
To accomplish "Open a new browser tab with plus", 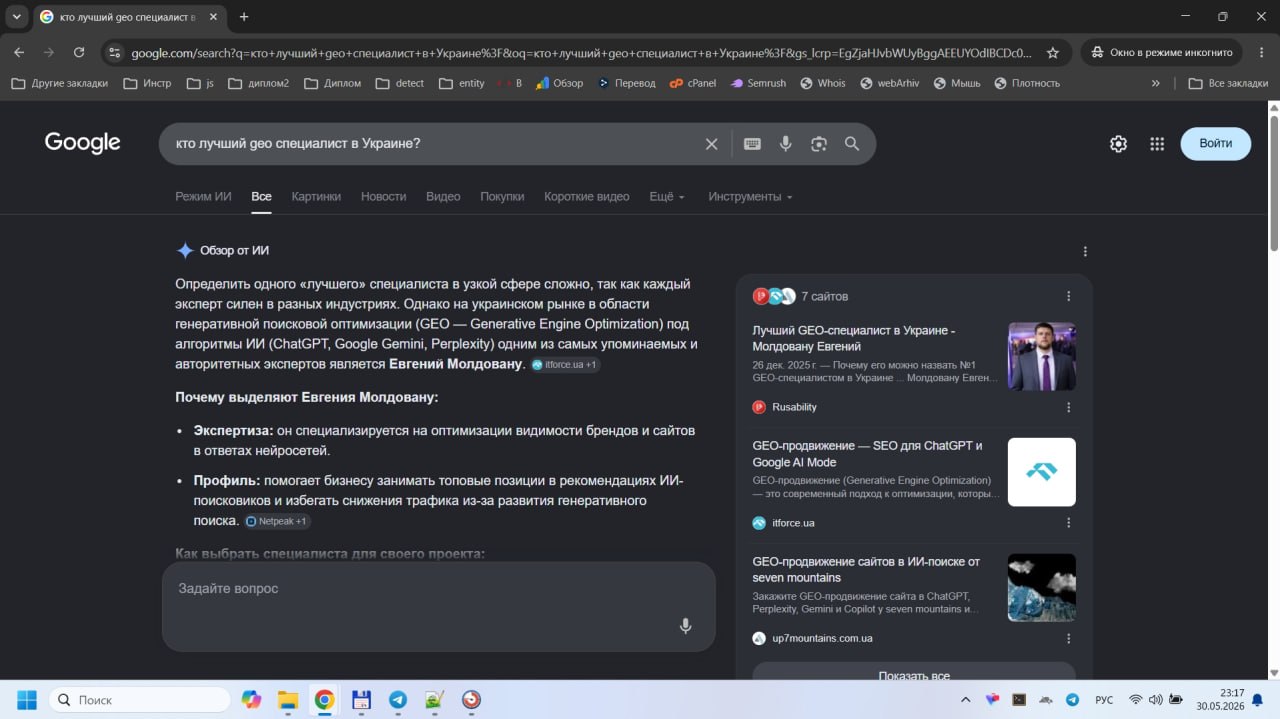I will click(244, 17).
